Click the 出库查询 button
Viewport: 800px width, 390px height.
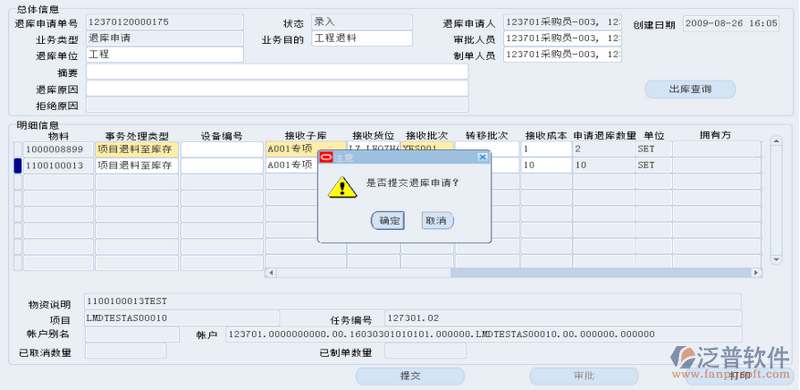pyautogui.click(x=690, y=89)
